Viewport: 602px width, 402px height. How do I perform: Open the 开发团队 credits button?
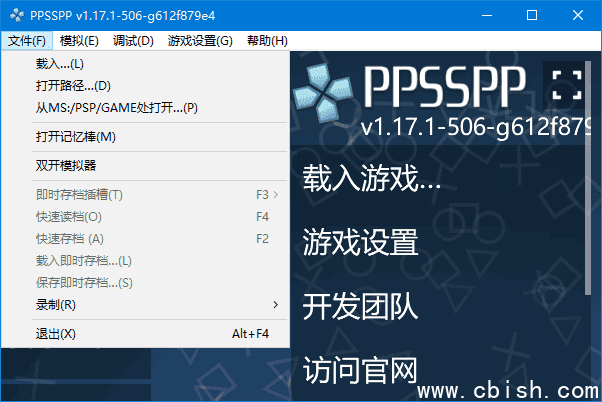coord(360,305)
